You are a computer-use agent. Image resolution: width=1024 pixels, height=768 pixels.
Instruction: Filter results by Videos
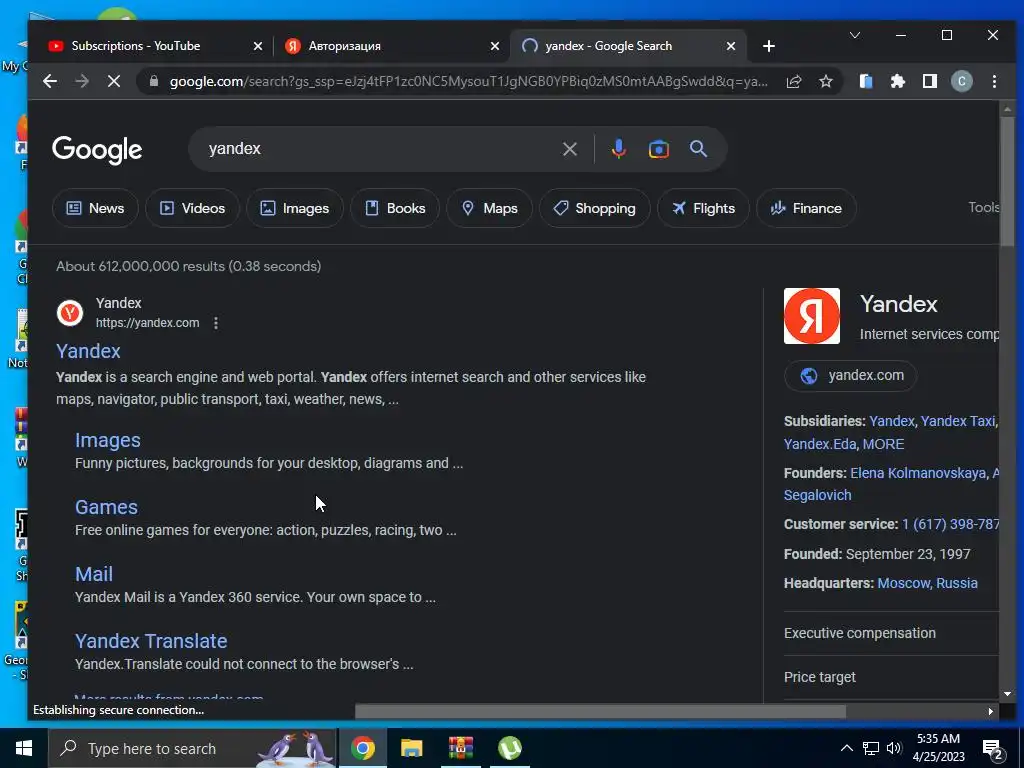click(x=193, y=208)
